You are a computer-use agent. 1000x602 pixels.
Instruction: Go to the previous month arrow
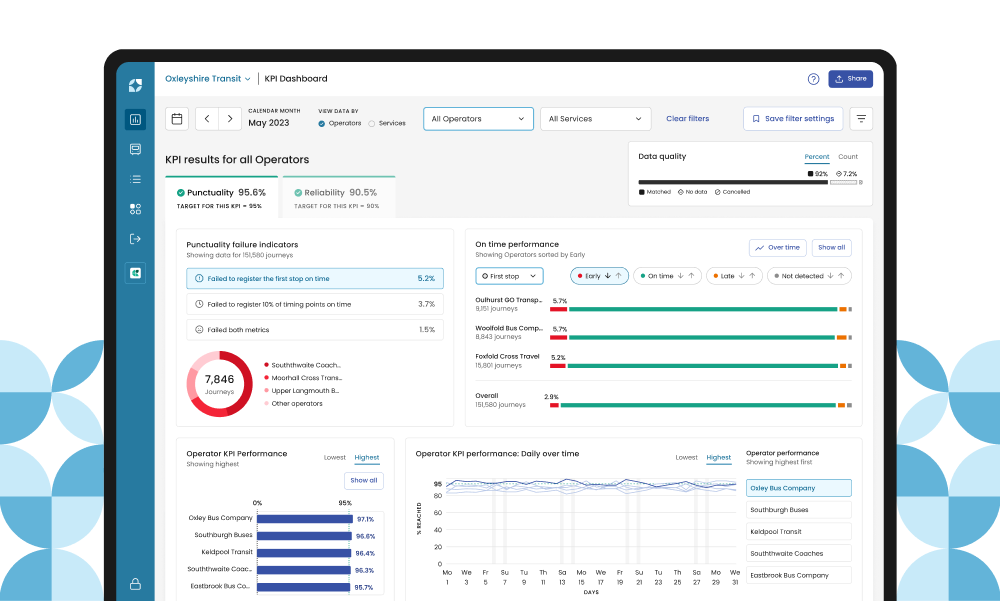(x=207, y=119)
